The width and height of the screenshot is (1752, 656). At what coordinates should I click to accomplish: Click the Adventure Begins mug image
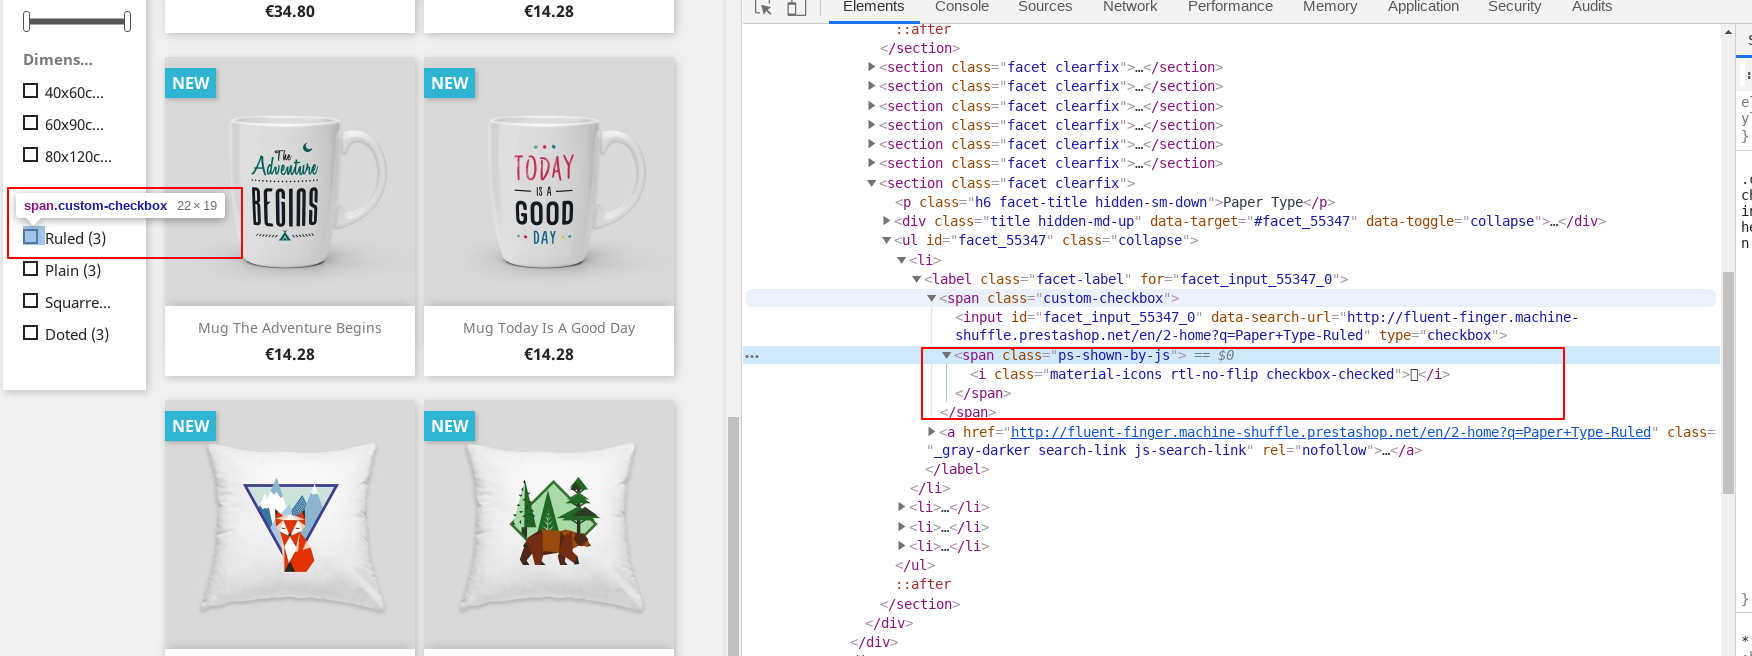click(290, 182)
